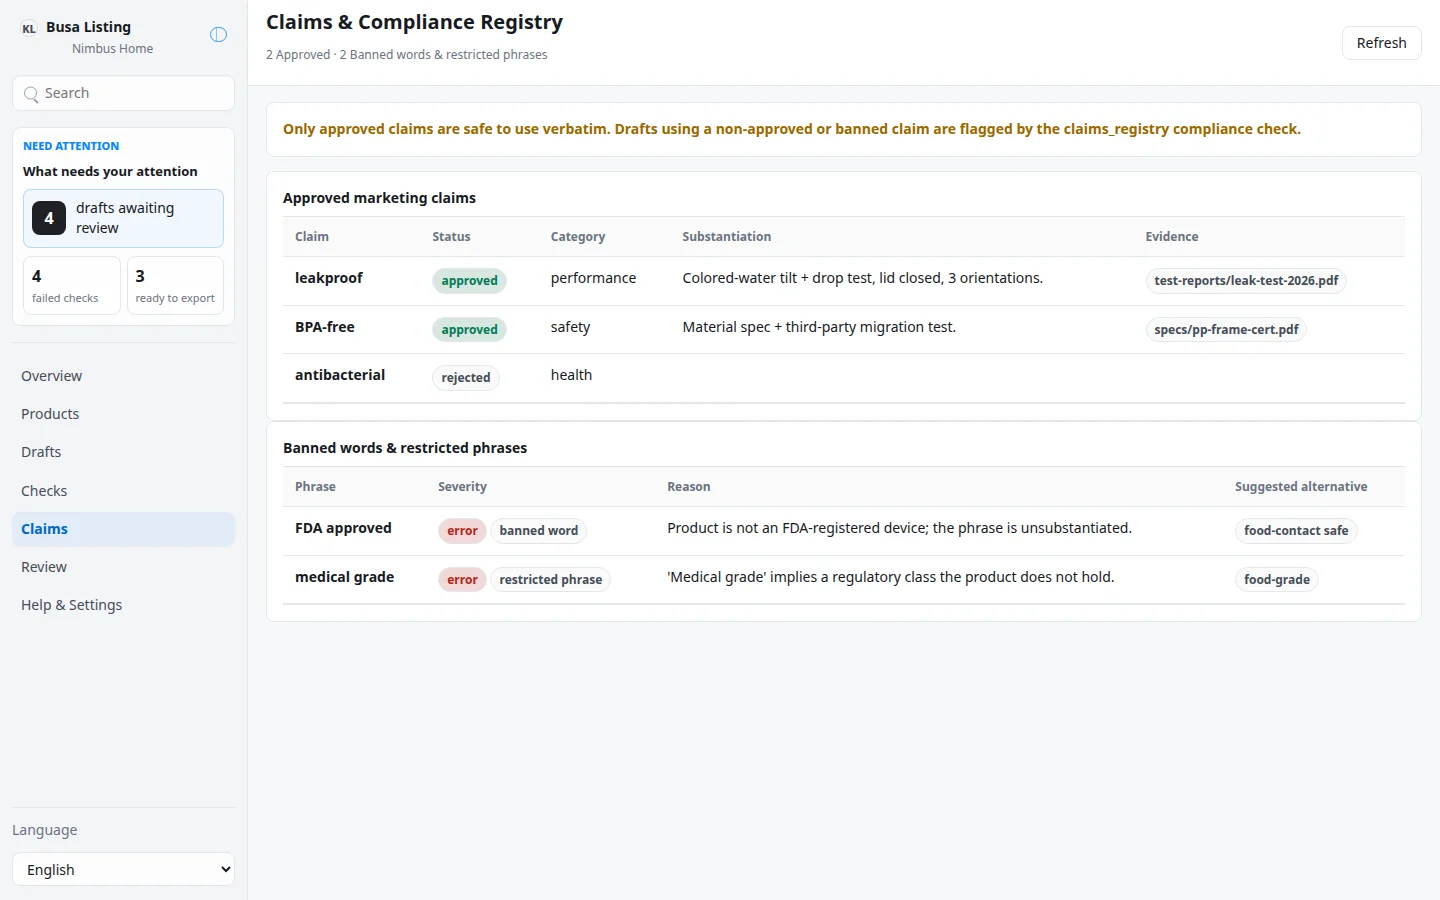Click the food-grade alternative chip
Image resolution: width=1440 pixels, height=900 pixels.
[1277, 580]
